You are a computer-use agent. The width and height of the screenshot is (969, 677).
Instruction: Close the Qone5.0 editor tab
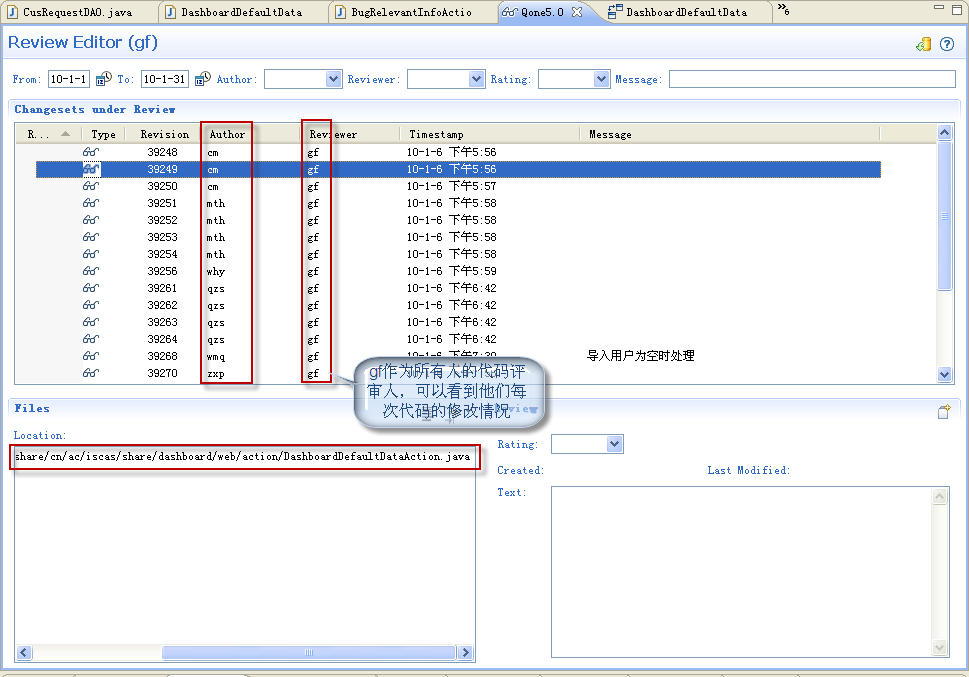(x=577, y=12)
